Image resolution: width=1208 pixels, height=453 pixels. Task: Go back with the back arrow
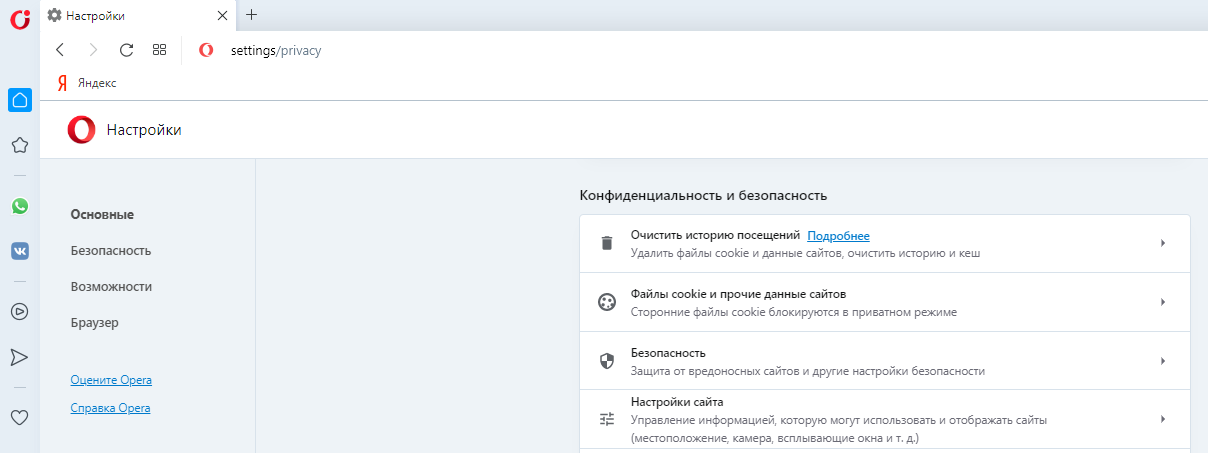[x=60, y=49]
